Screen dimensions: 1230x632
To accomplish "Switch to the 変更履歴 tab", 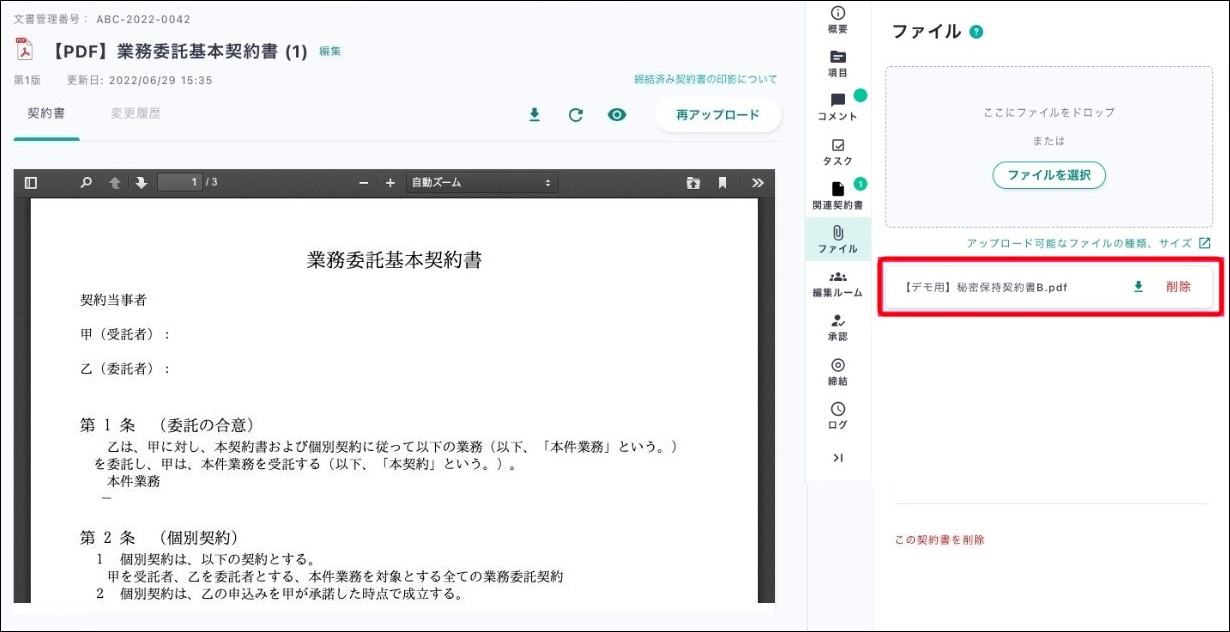I will tap(135, 114).
